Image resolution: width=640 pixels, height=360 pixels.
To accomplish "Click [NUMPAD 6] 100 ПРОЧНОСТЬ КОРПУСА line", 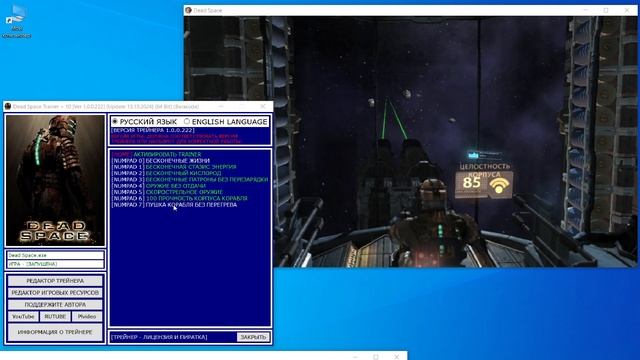I will (x=180, y=198).
